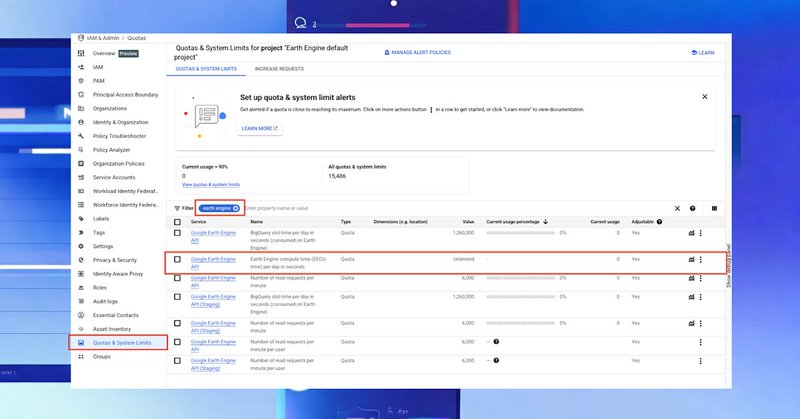Check the Earth Engine compute time row checkbox
The height and width of the screenshot is (419, 800).
click(x=177, y=259)
